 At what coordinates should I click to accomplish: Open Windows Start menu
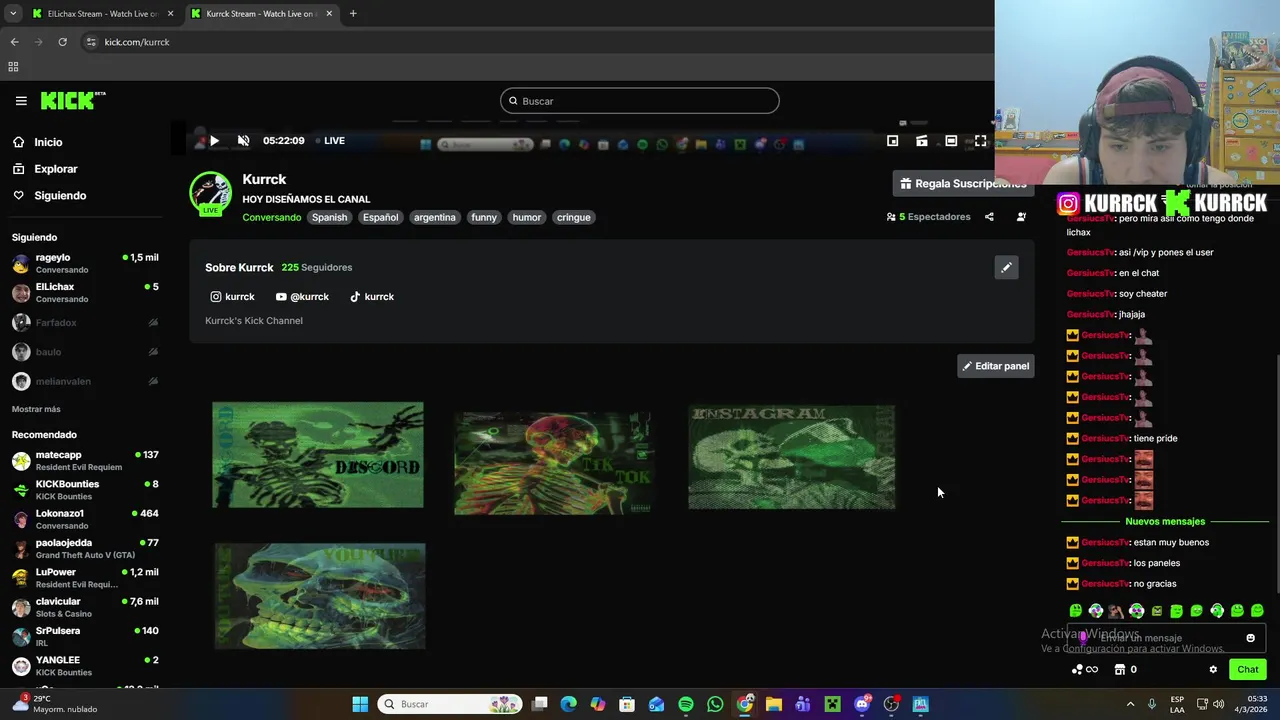pyautogui.click(x=360, y=704)
